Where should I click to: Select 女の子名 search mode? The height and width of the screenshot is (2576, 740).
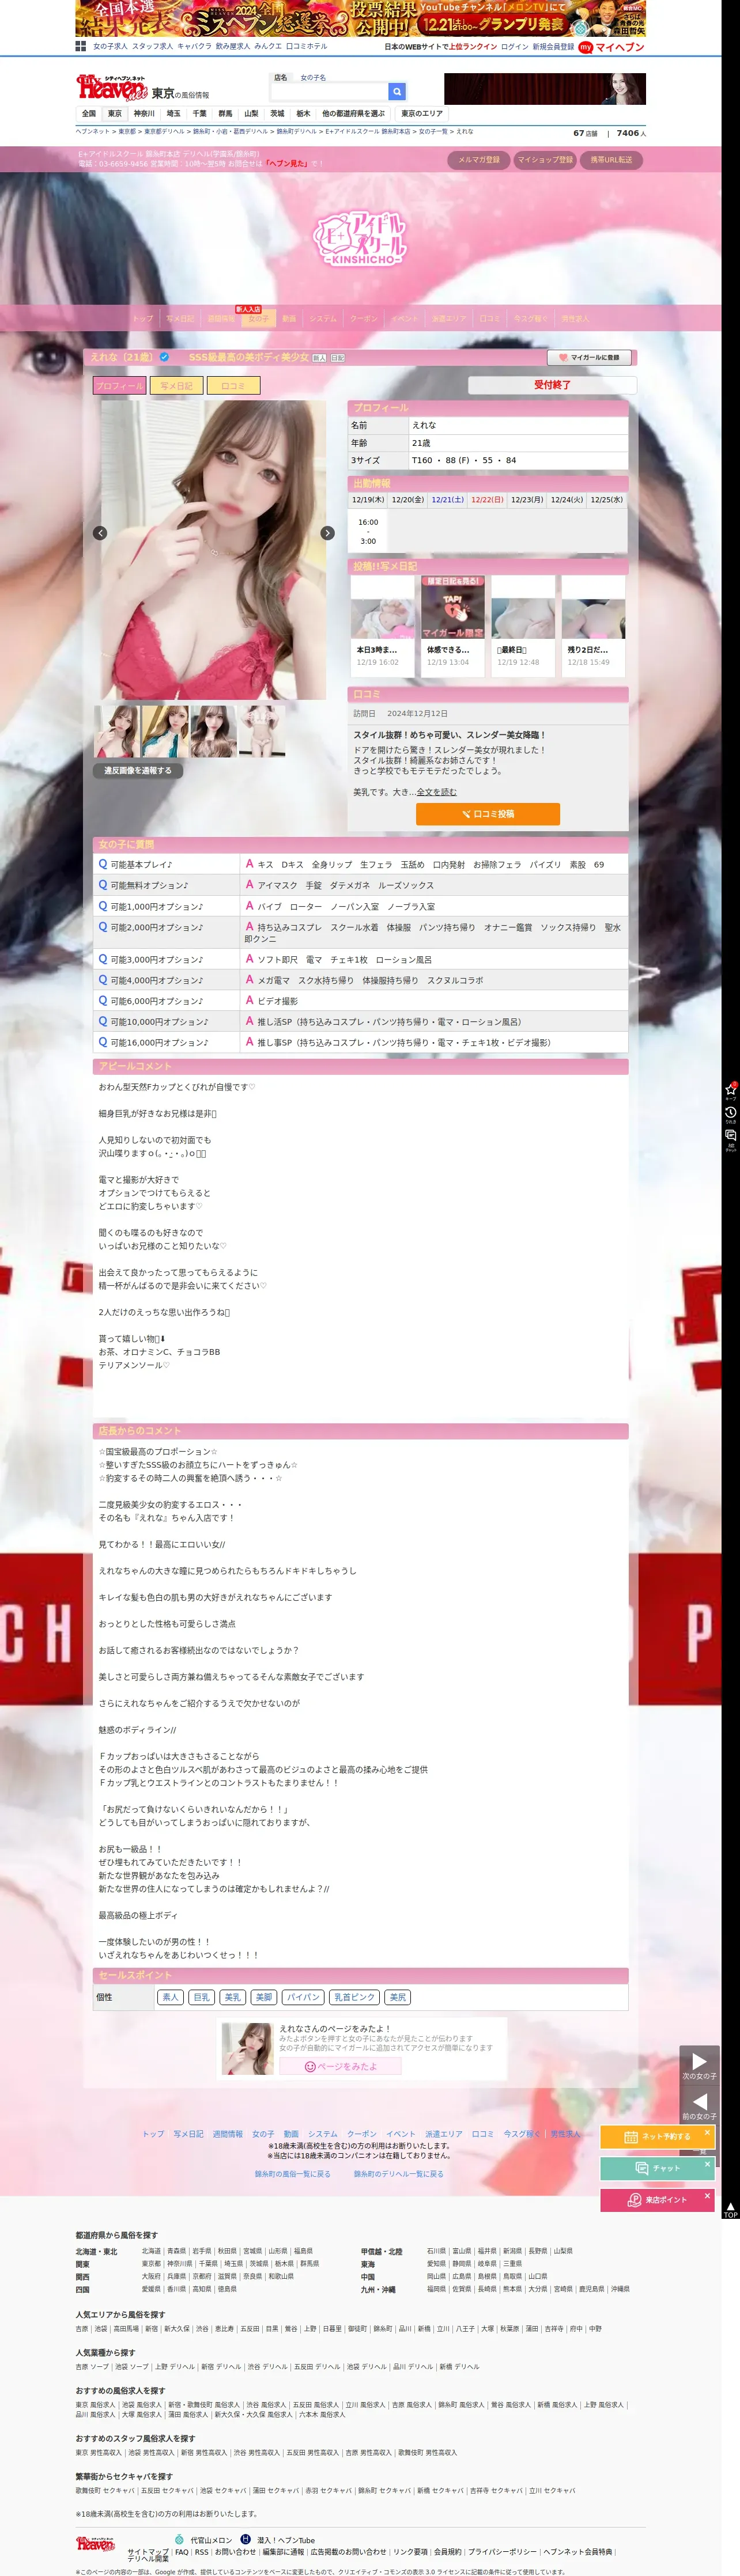click(x=313, y=77)
